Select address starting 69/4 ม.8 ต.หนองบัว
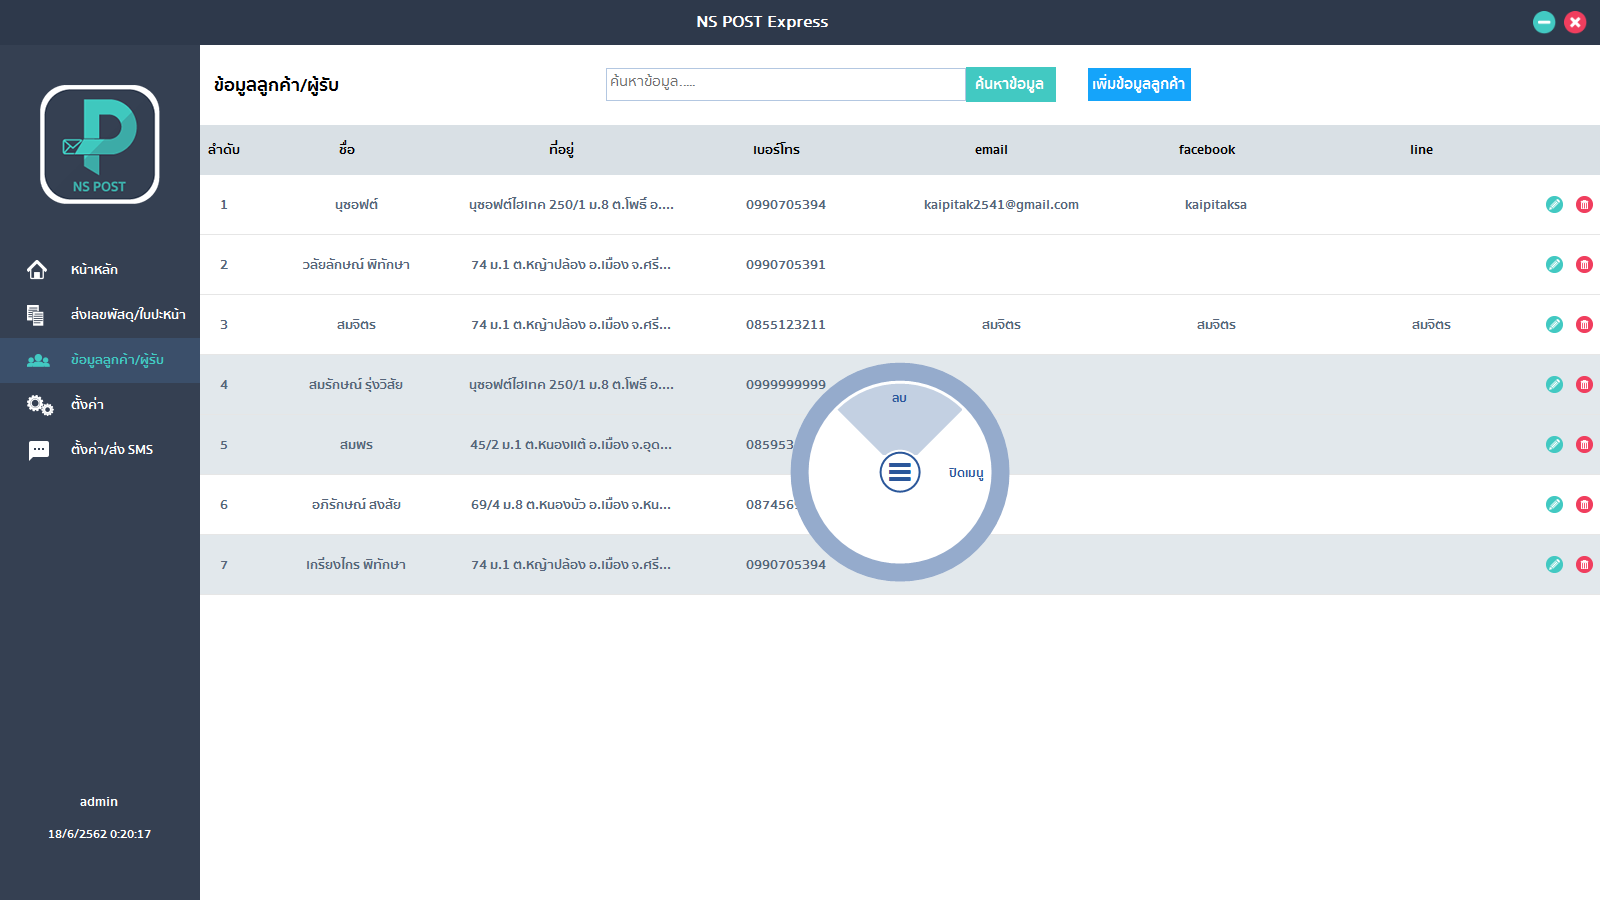1600x900 pixels. click(571, 504)
